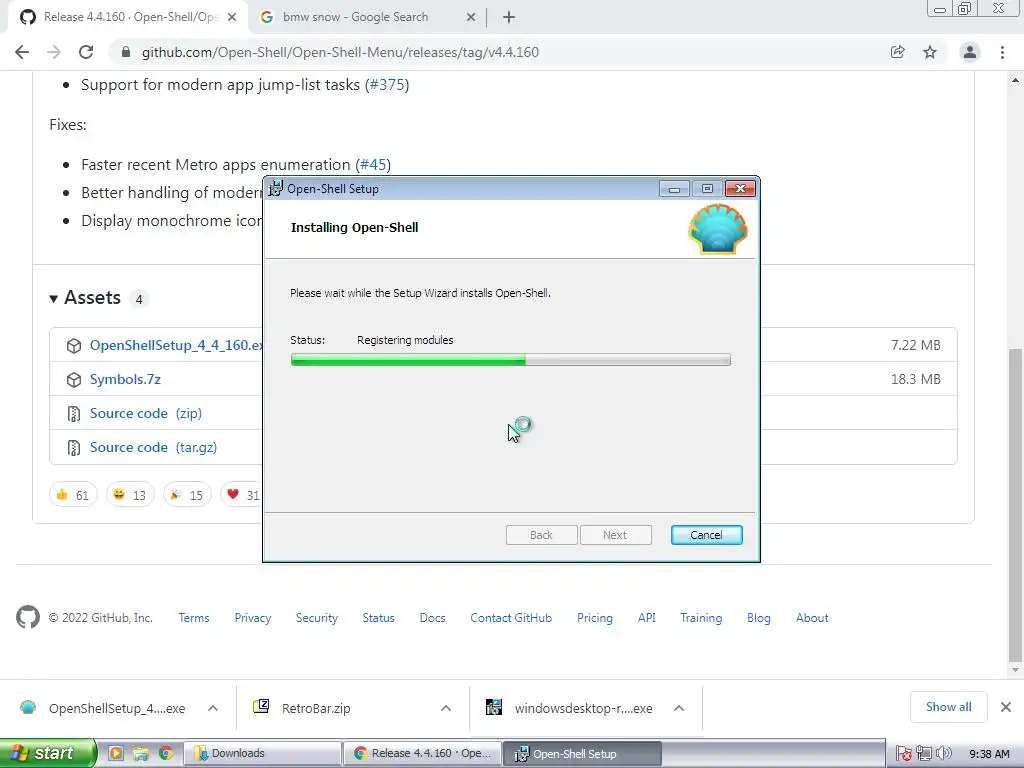Expand options for OpenShellSetup download chevron
This screenshot has height=768, width=1024.
tap(213, 708)
